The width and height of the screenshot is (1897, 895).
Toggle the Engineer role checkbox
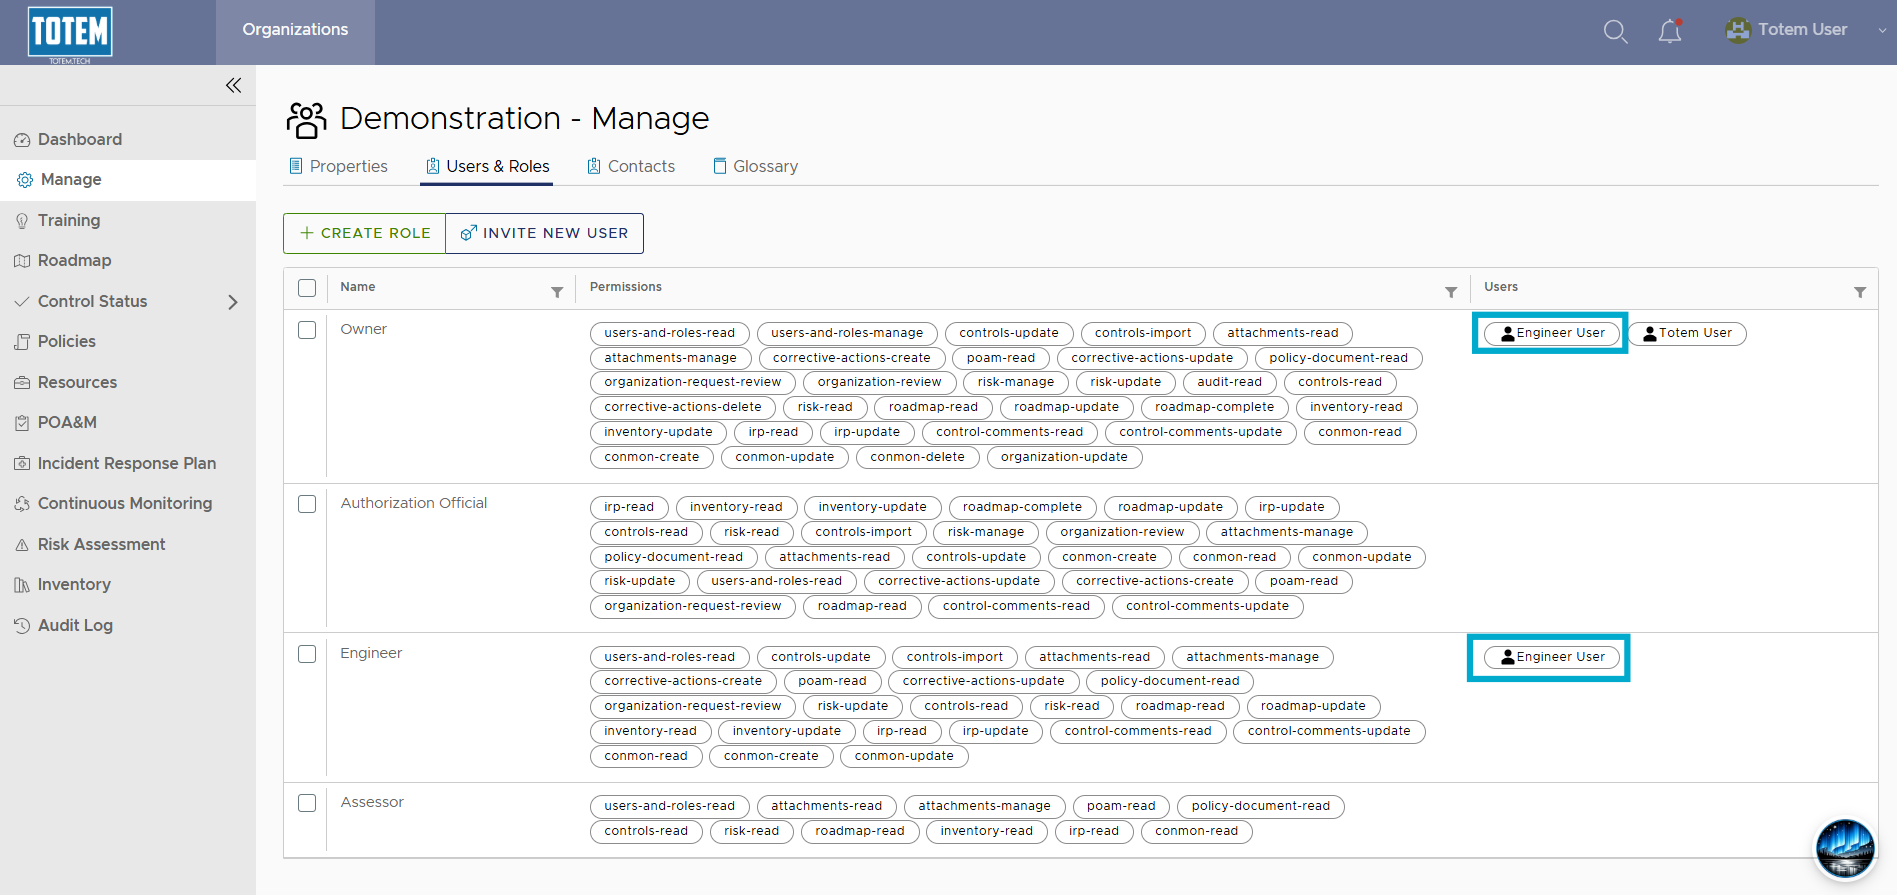(307, 654)
